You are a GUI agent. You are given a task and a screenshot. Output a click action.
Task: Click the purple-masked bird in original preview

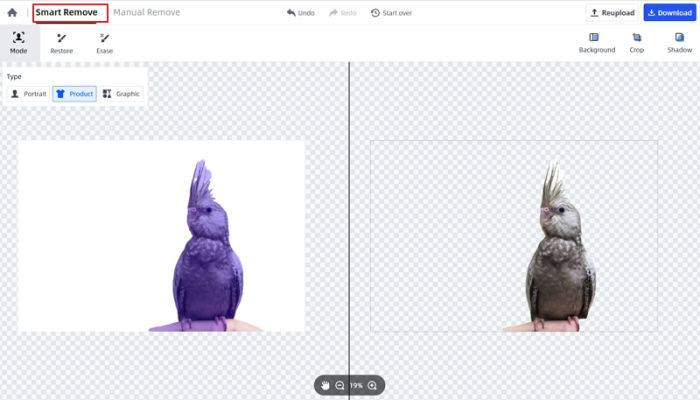tap(208, 246)
